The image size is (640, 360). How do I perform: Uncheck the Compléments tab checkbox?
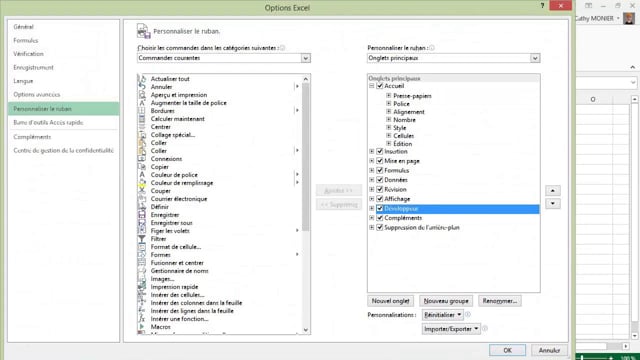380,218
